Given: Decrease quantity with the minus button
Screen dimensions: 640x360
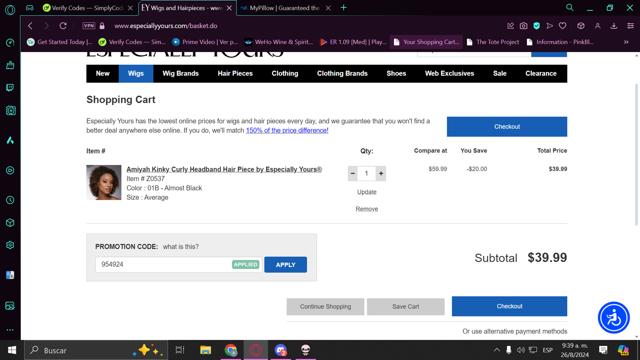Looking at the screenshot, I should pyautogui.click(x=353, y=173).
